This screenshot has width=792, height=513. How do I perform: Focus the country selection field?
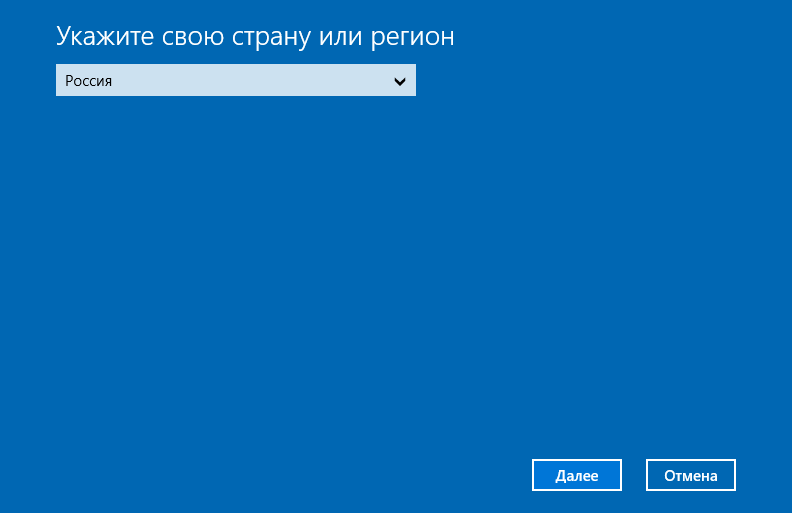click(x=235, y=80)
